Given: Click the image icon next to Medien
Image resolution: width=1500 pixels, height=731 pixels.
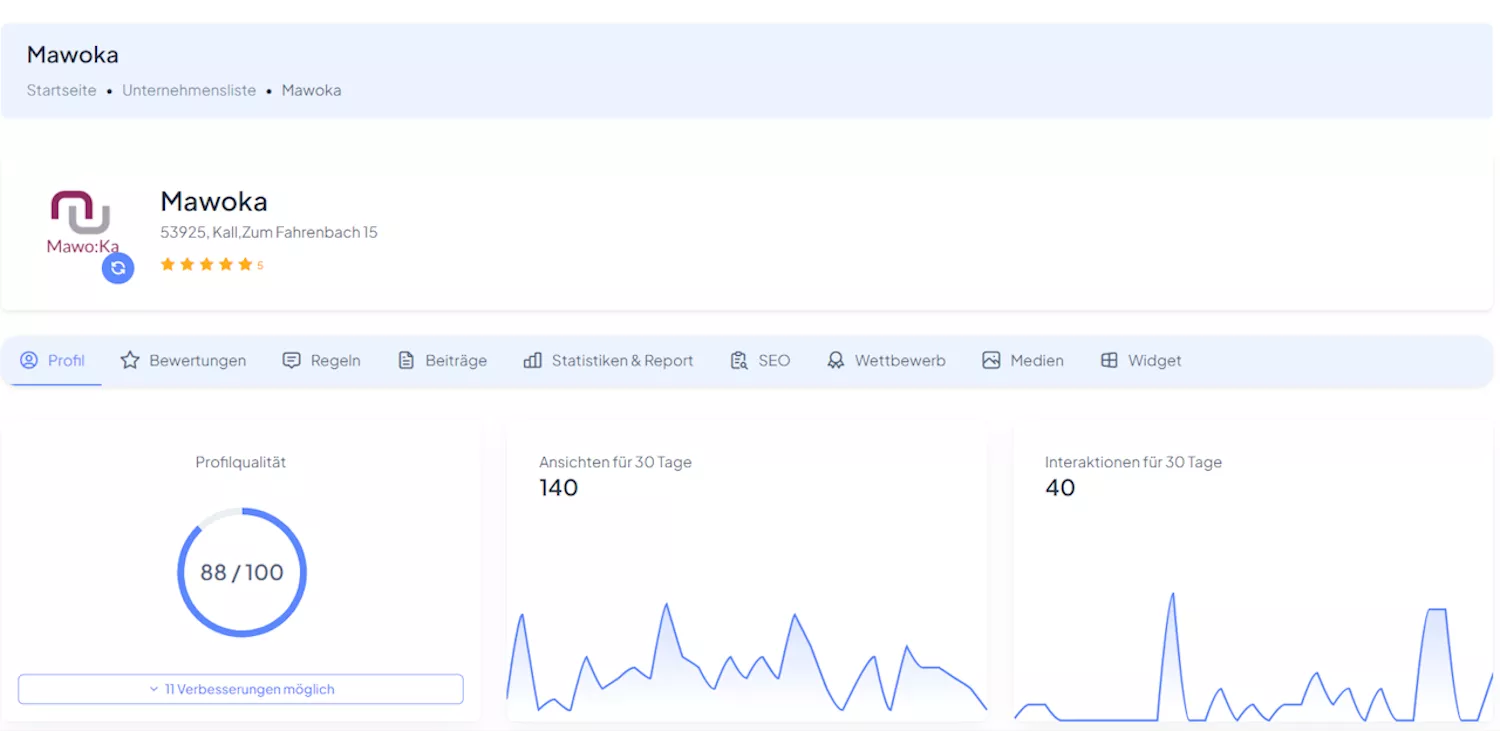Looking at the screenshot, I should 991,360.
